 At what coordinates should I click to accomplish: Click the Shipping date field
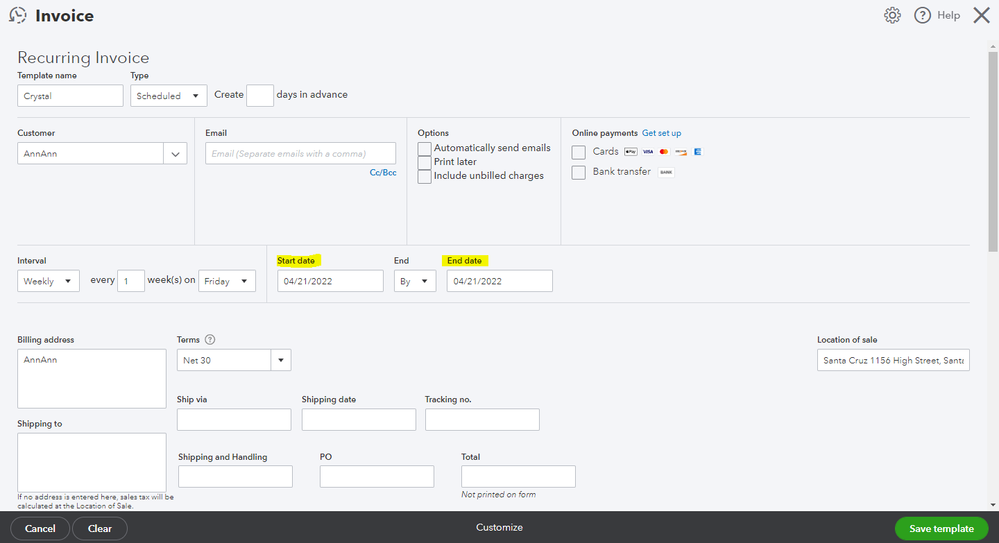[359, 419]
